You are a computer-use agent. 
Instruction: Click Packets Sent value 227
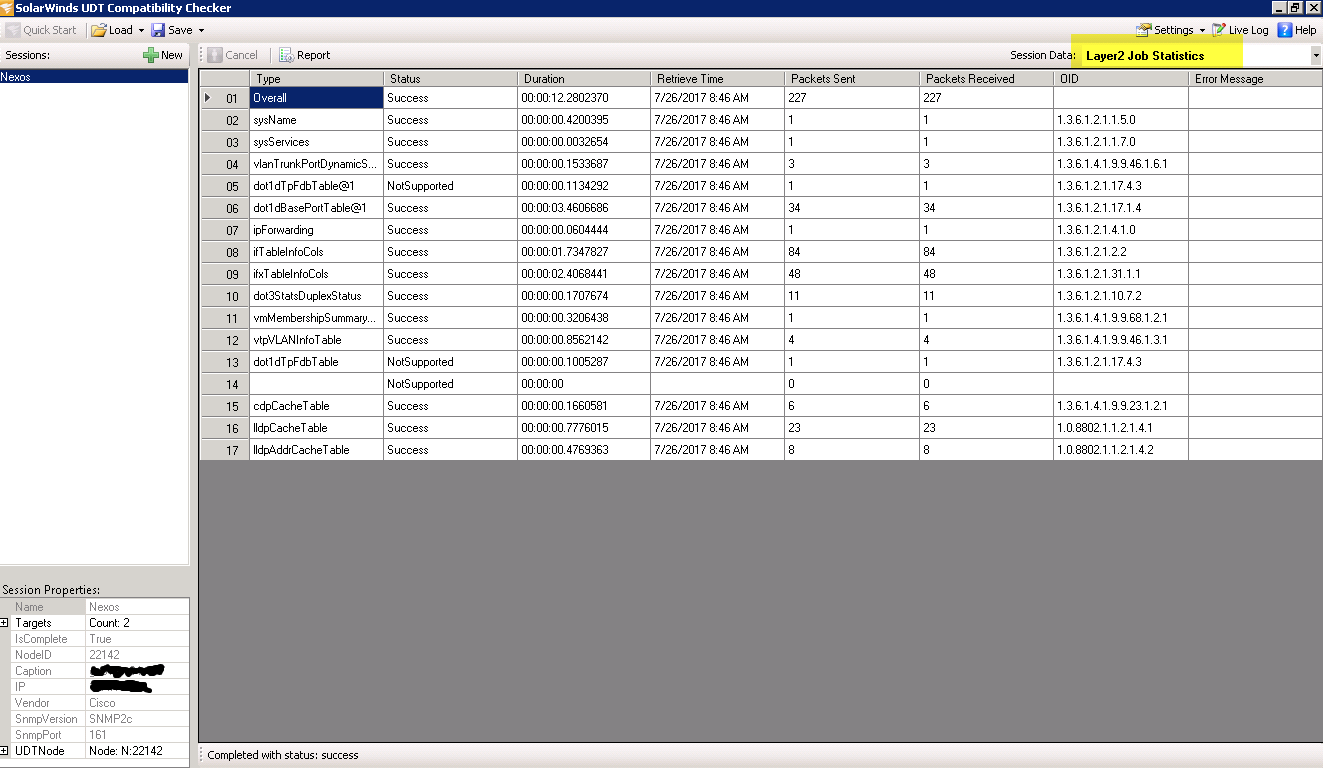pyautogui.click(x=852, y=98)
